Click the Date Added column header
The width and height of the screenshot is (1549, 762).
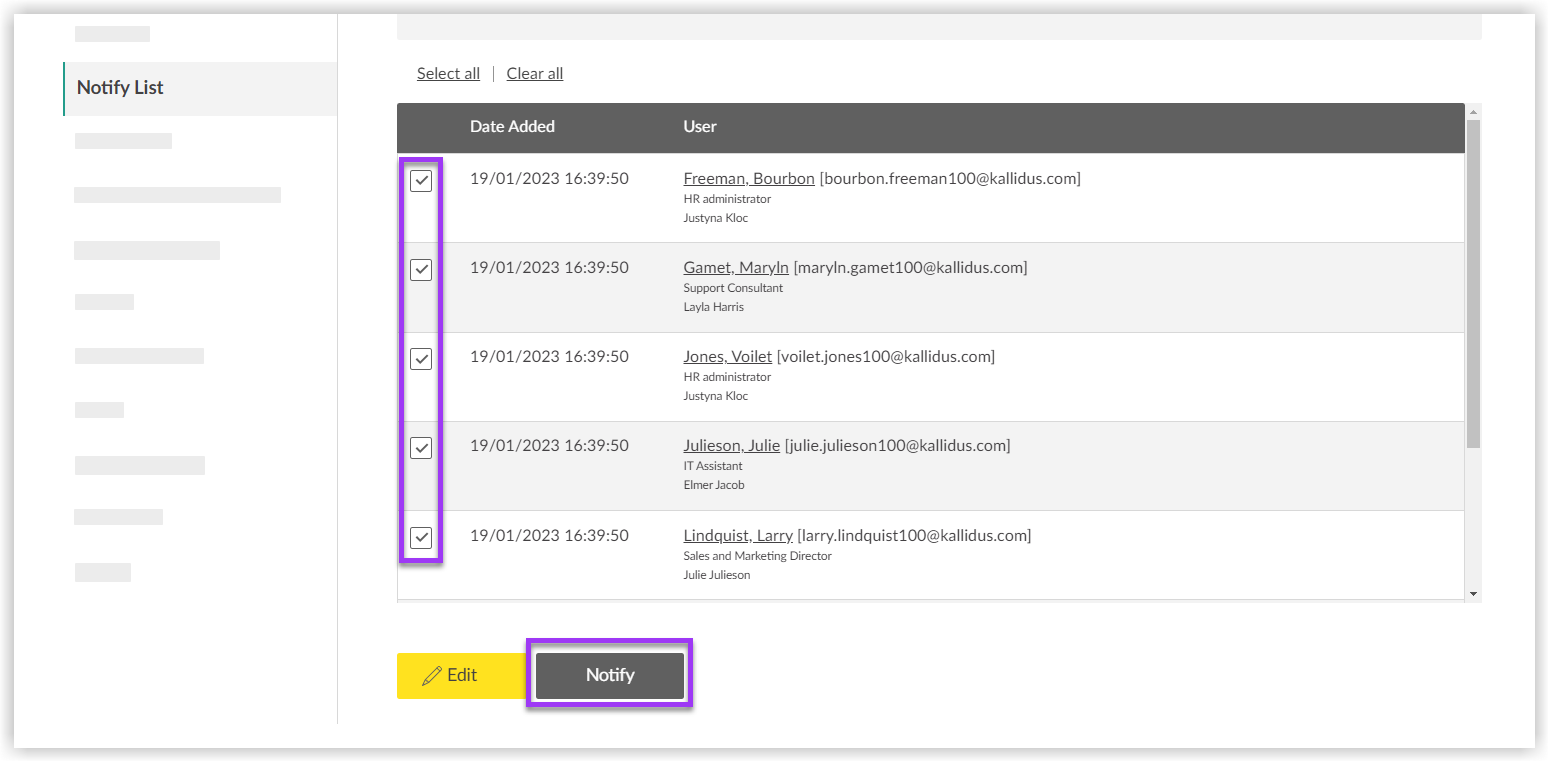(x=512, y=127)
